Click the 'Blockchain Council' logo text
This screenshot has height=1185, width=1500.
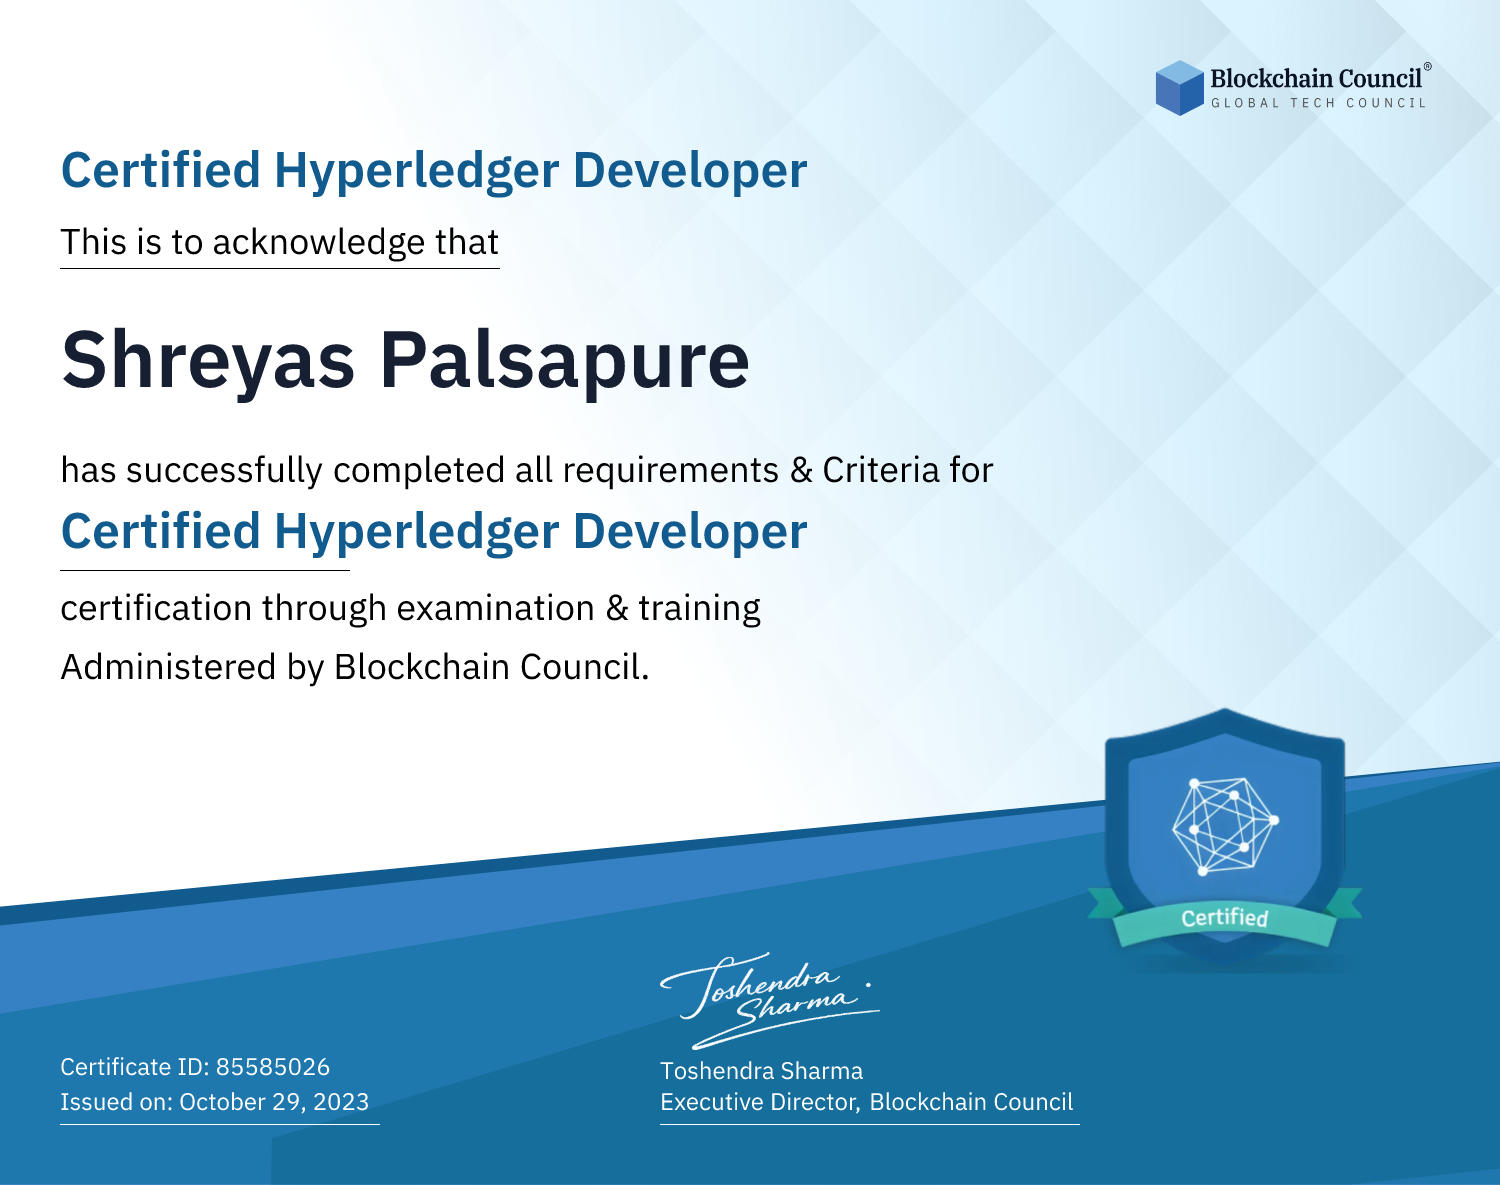[x=1320, y=78]
